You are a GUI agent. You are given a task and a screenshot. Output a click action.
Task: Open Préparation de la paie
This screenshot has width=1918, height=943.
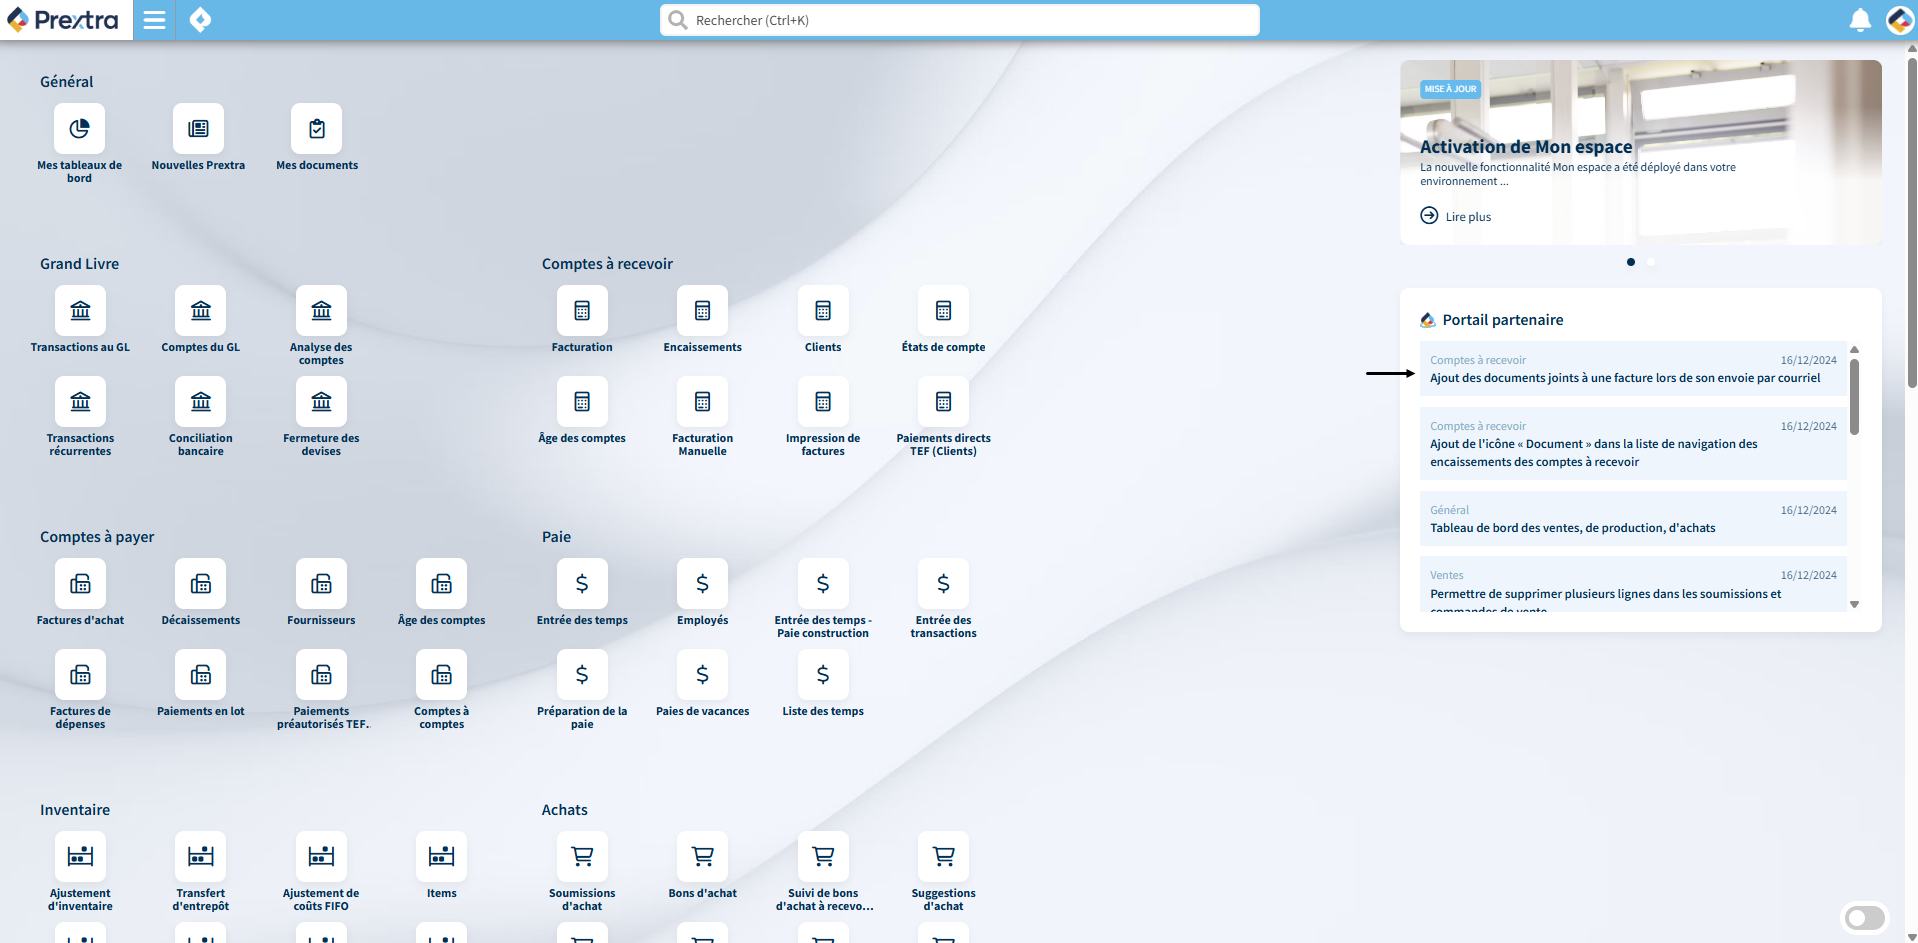[582, 675]
